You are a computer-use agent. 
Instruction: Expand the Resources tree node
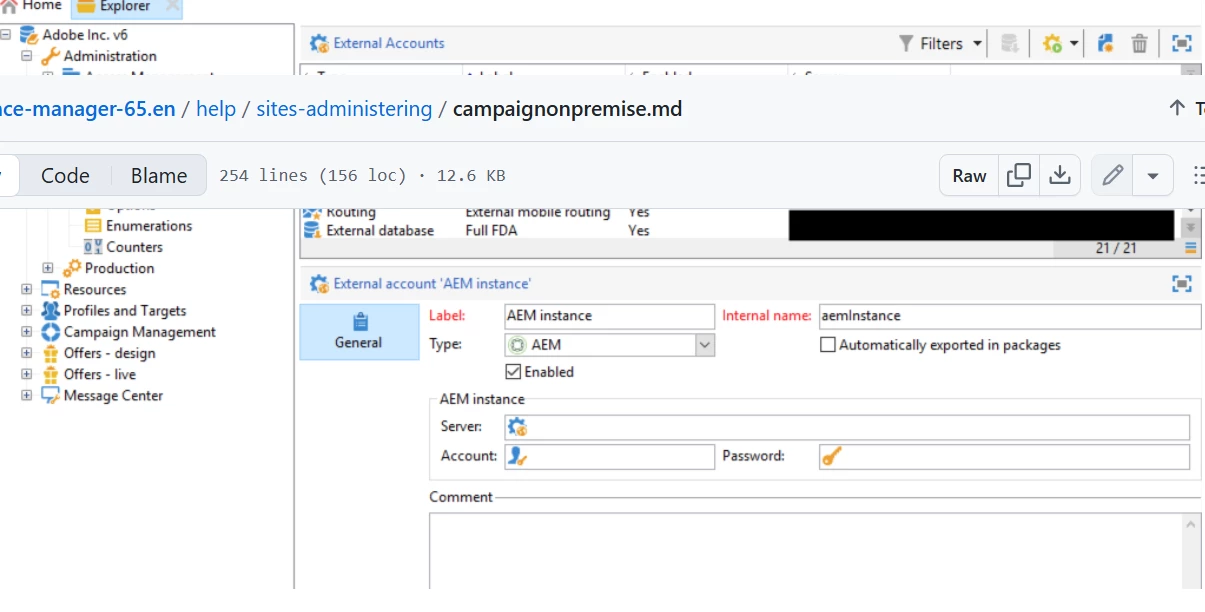click(x=27, y=289)
